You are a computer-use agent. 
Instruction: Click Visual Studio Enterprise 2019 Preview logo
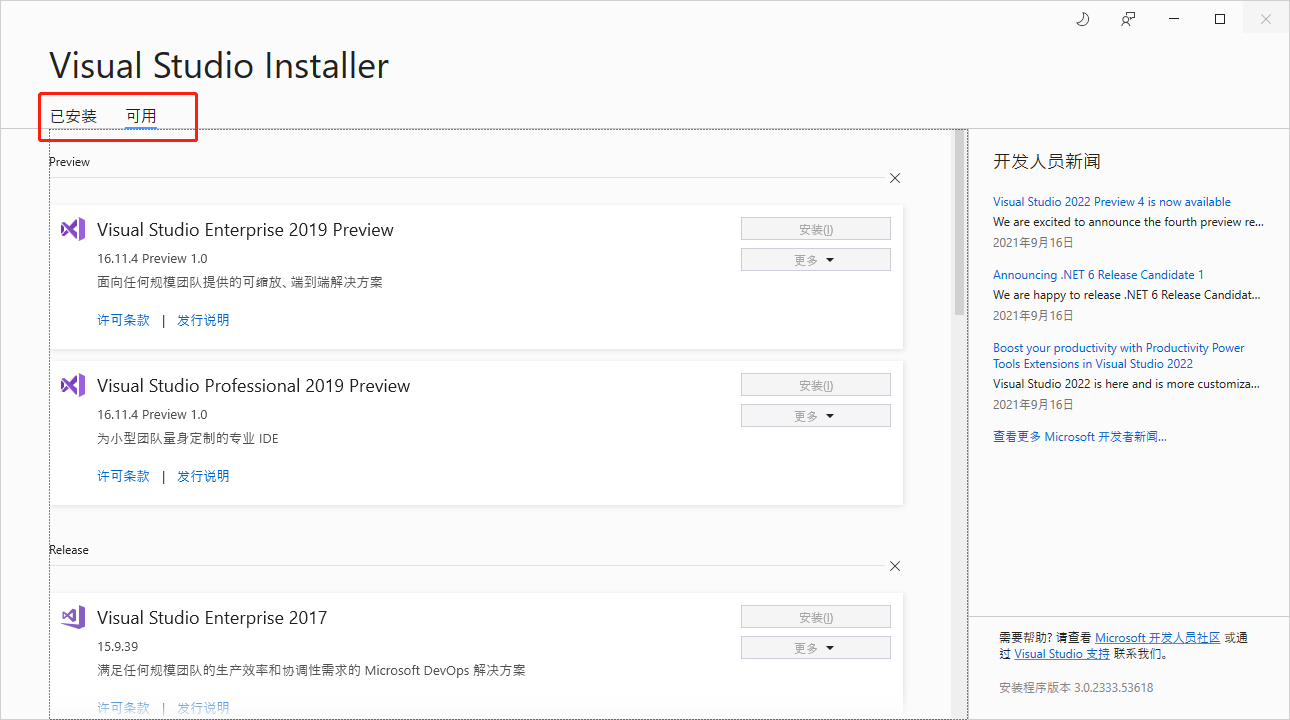click(x=73, y=229)
